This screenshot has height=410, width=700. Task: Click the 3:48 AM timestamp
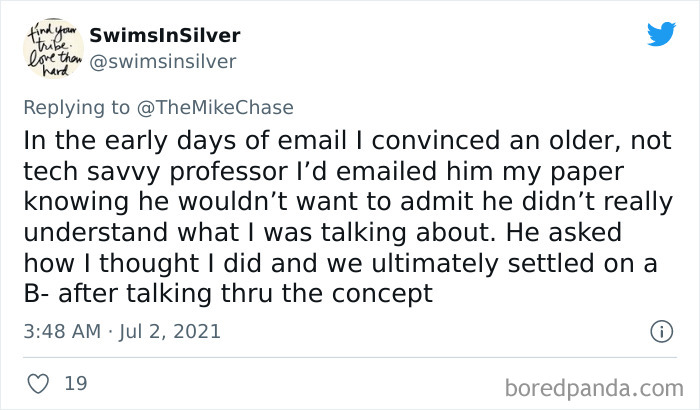pos(62,331)
